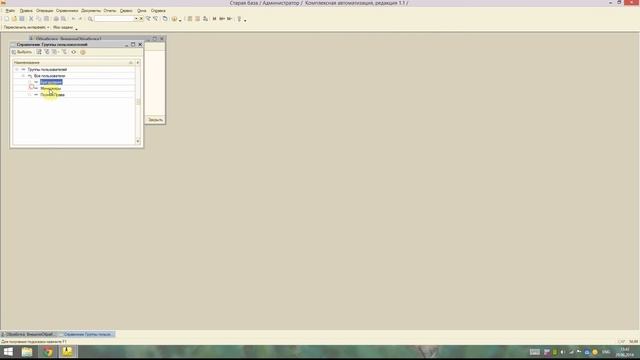640x360 pixels.
Task: Open the toolbar options arrow at toolbar end
Action: [245, 20]
